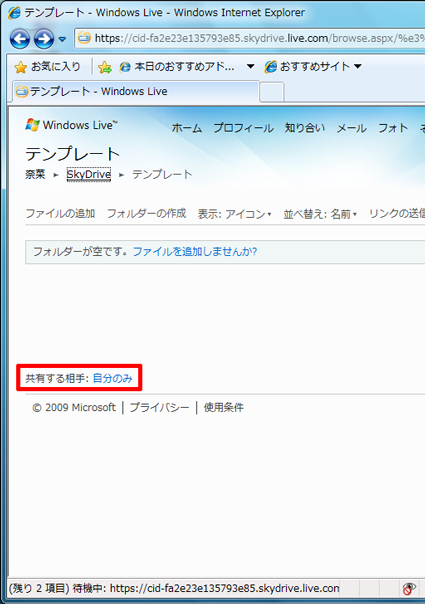Open the 知り合い menu item
This screenshot has width=425, height=604.
(x=305, y=128)
